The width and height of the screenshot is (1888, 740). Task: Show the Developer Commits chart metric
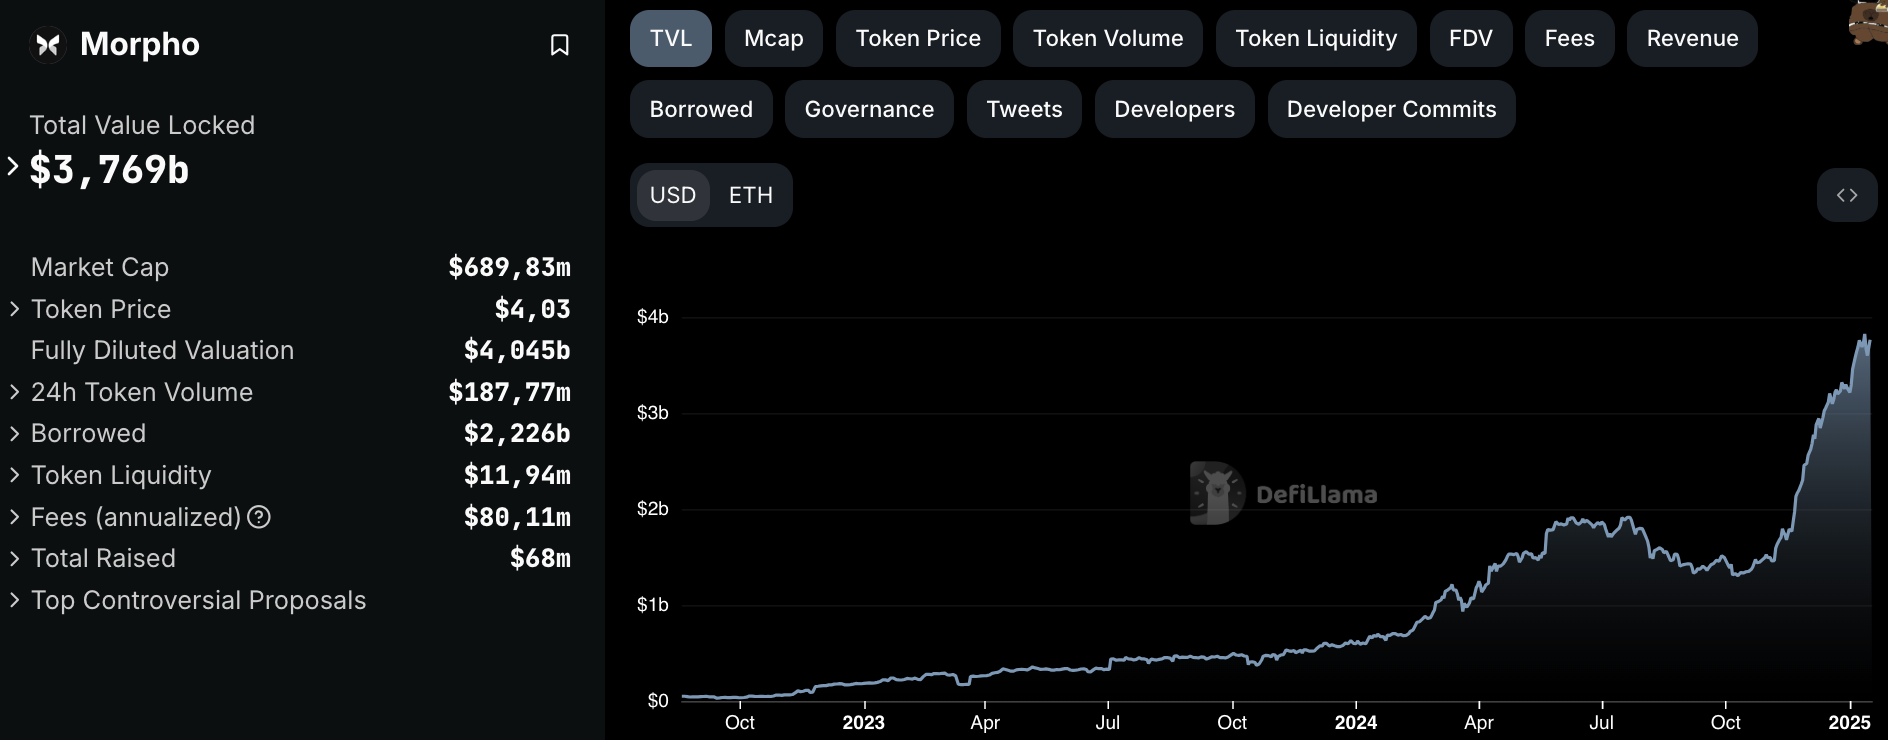[x=1391, y=109]
